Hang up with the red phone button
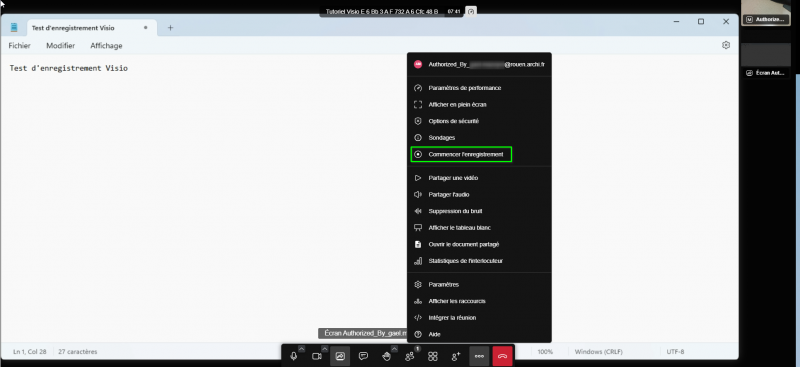Image resolution: width=800 pixels, height=367 pixels. pos(503,356)
